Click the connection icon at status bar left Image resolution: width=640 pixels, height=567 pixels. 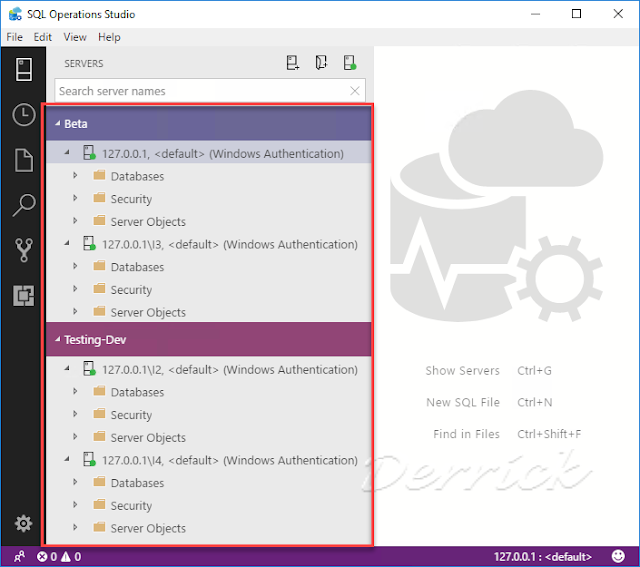pos(19,556)
